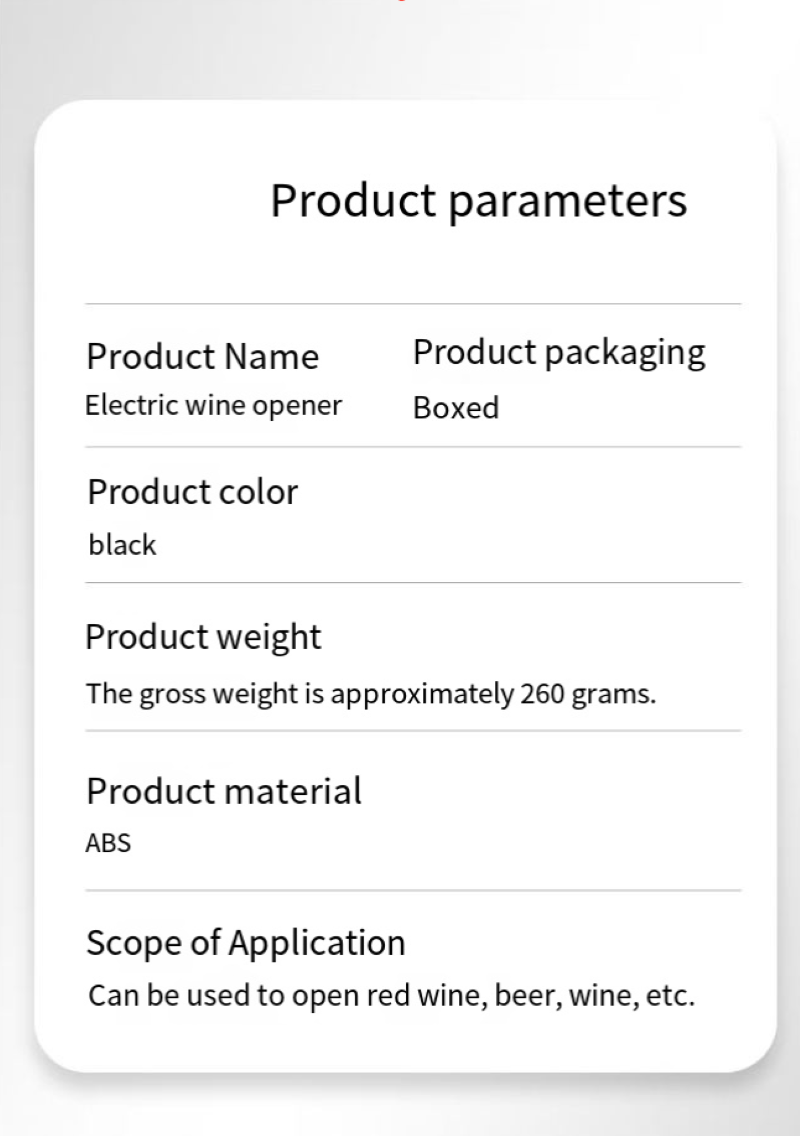This screenshot has height=1136, width=800.
Task: Click the Electric wine opener text
Action: 213,405
